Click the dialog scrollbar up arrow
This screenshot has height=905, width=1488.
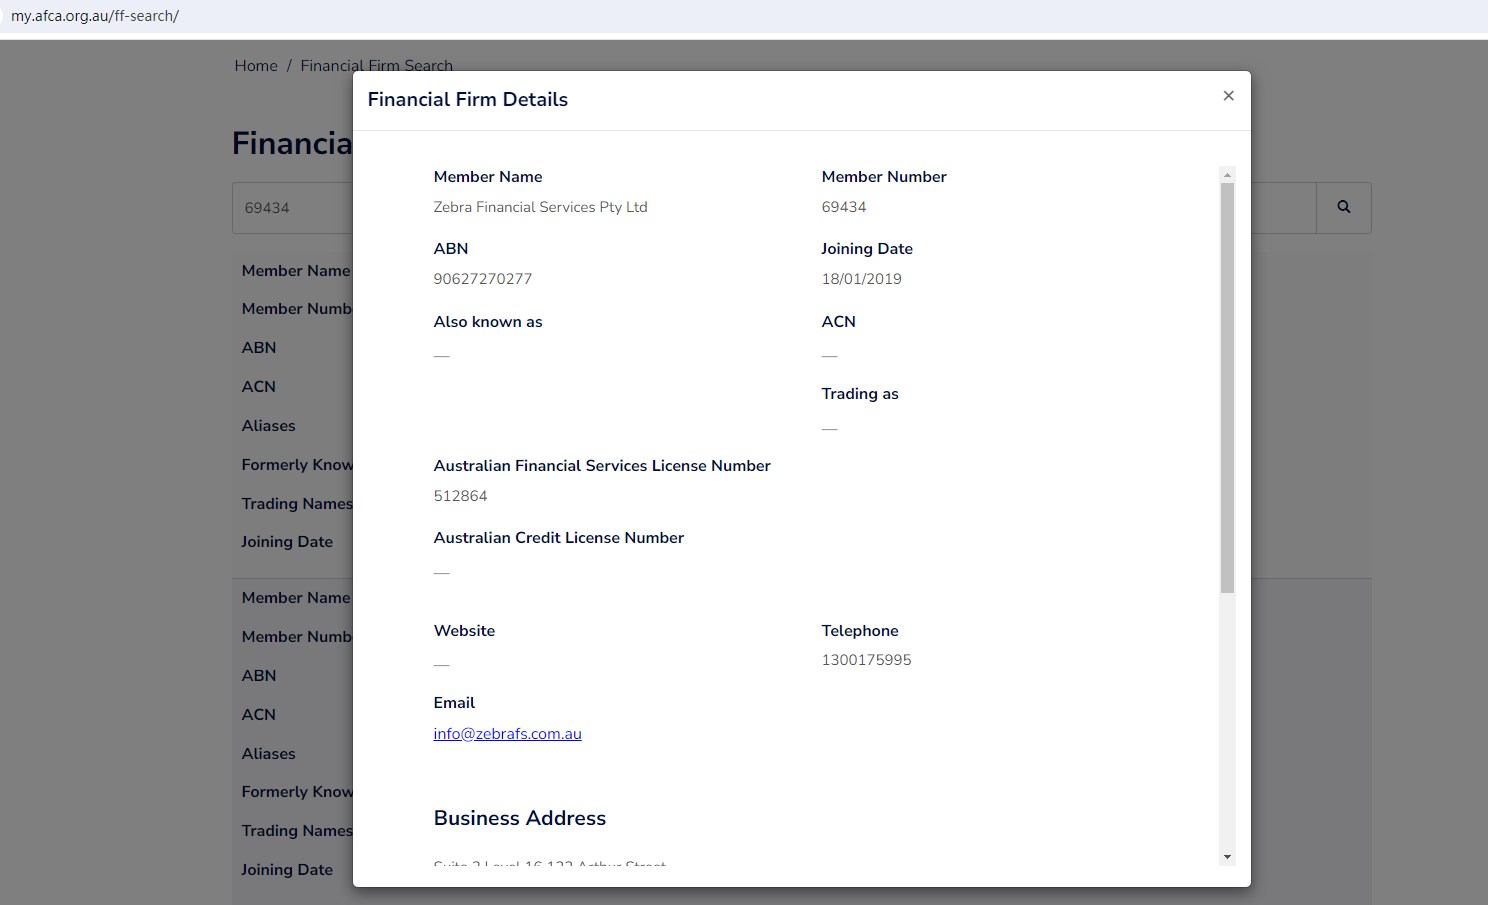[x=1227, y=174]
